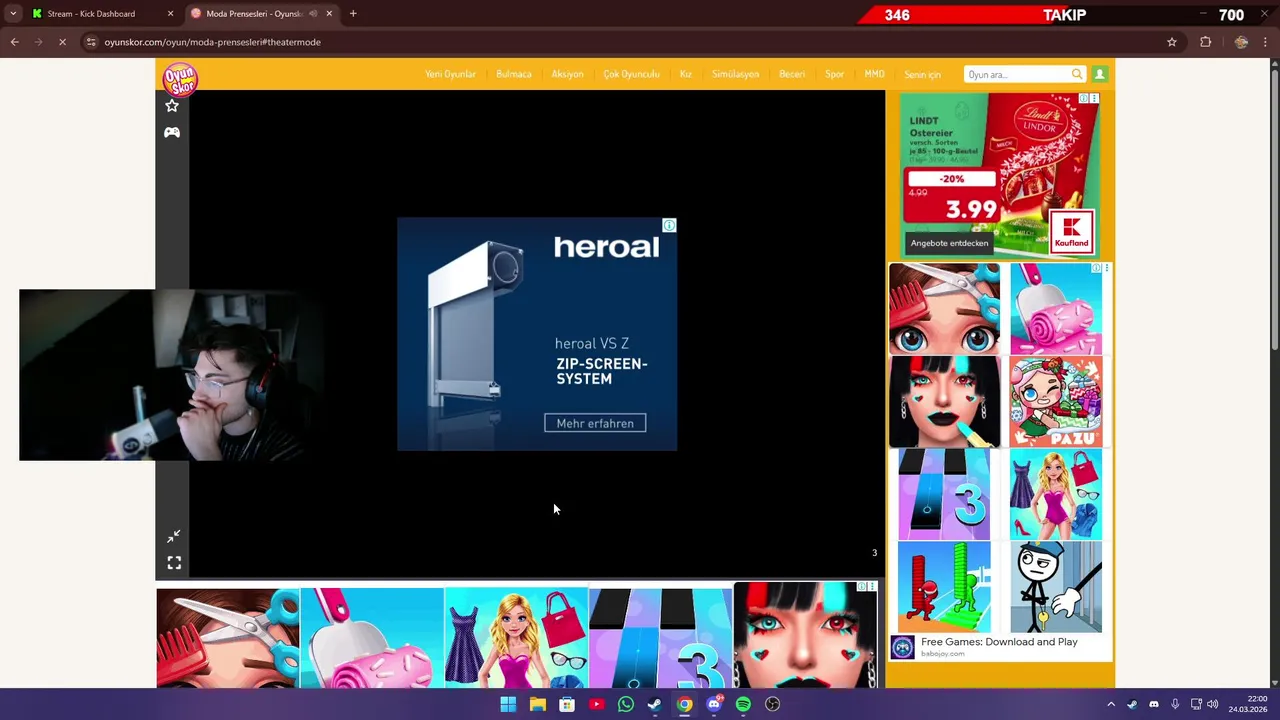Open Discord from the taskbar
The image size is (1280, 720).
tap(714, 704)
